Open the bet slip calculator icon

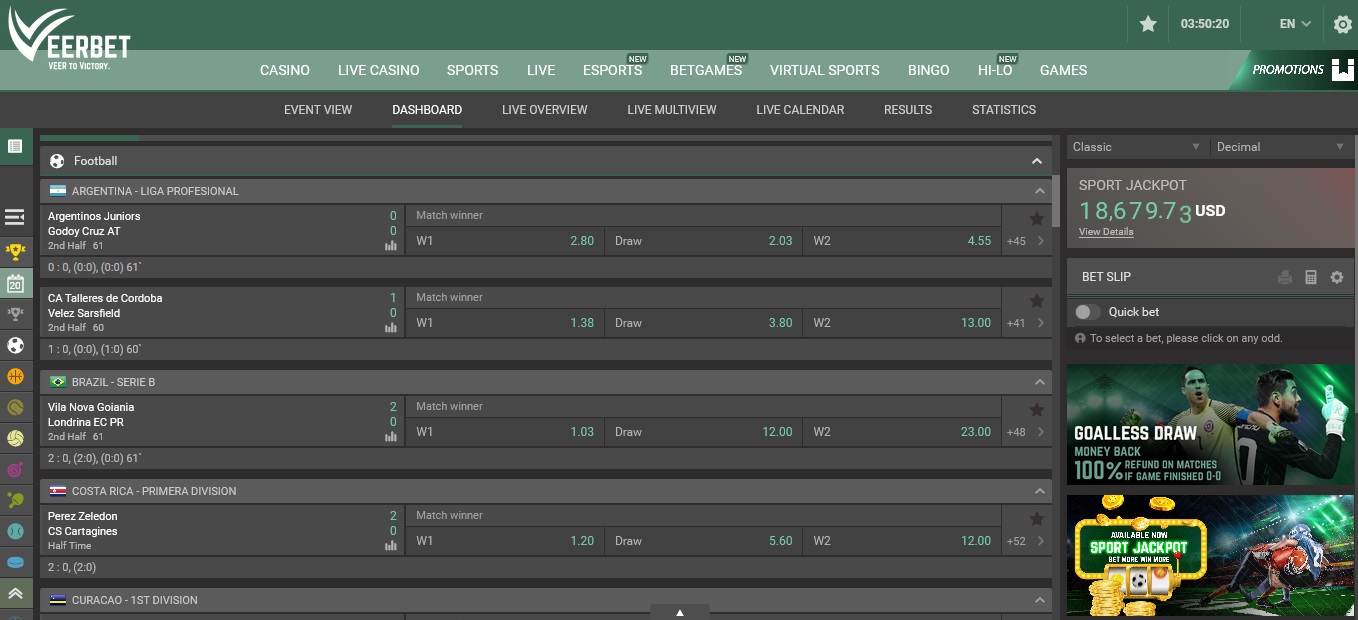1311,277
